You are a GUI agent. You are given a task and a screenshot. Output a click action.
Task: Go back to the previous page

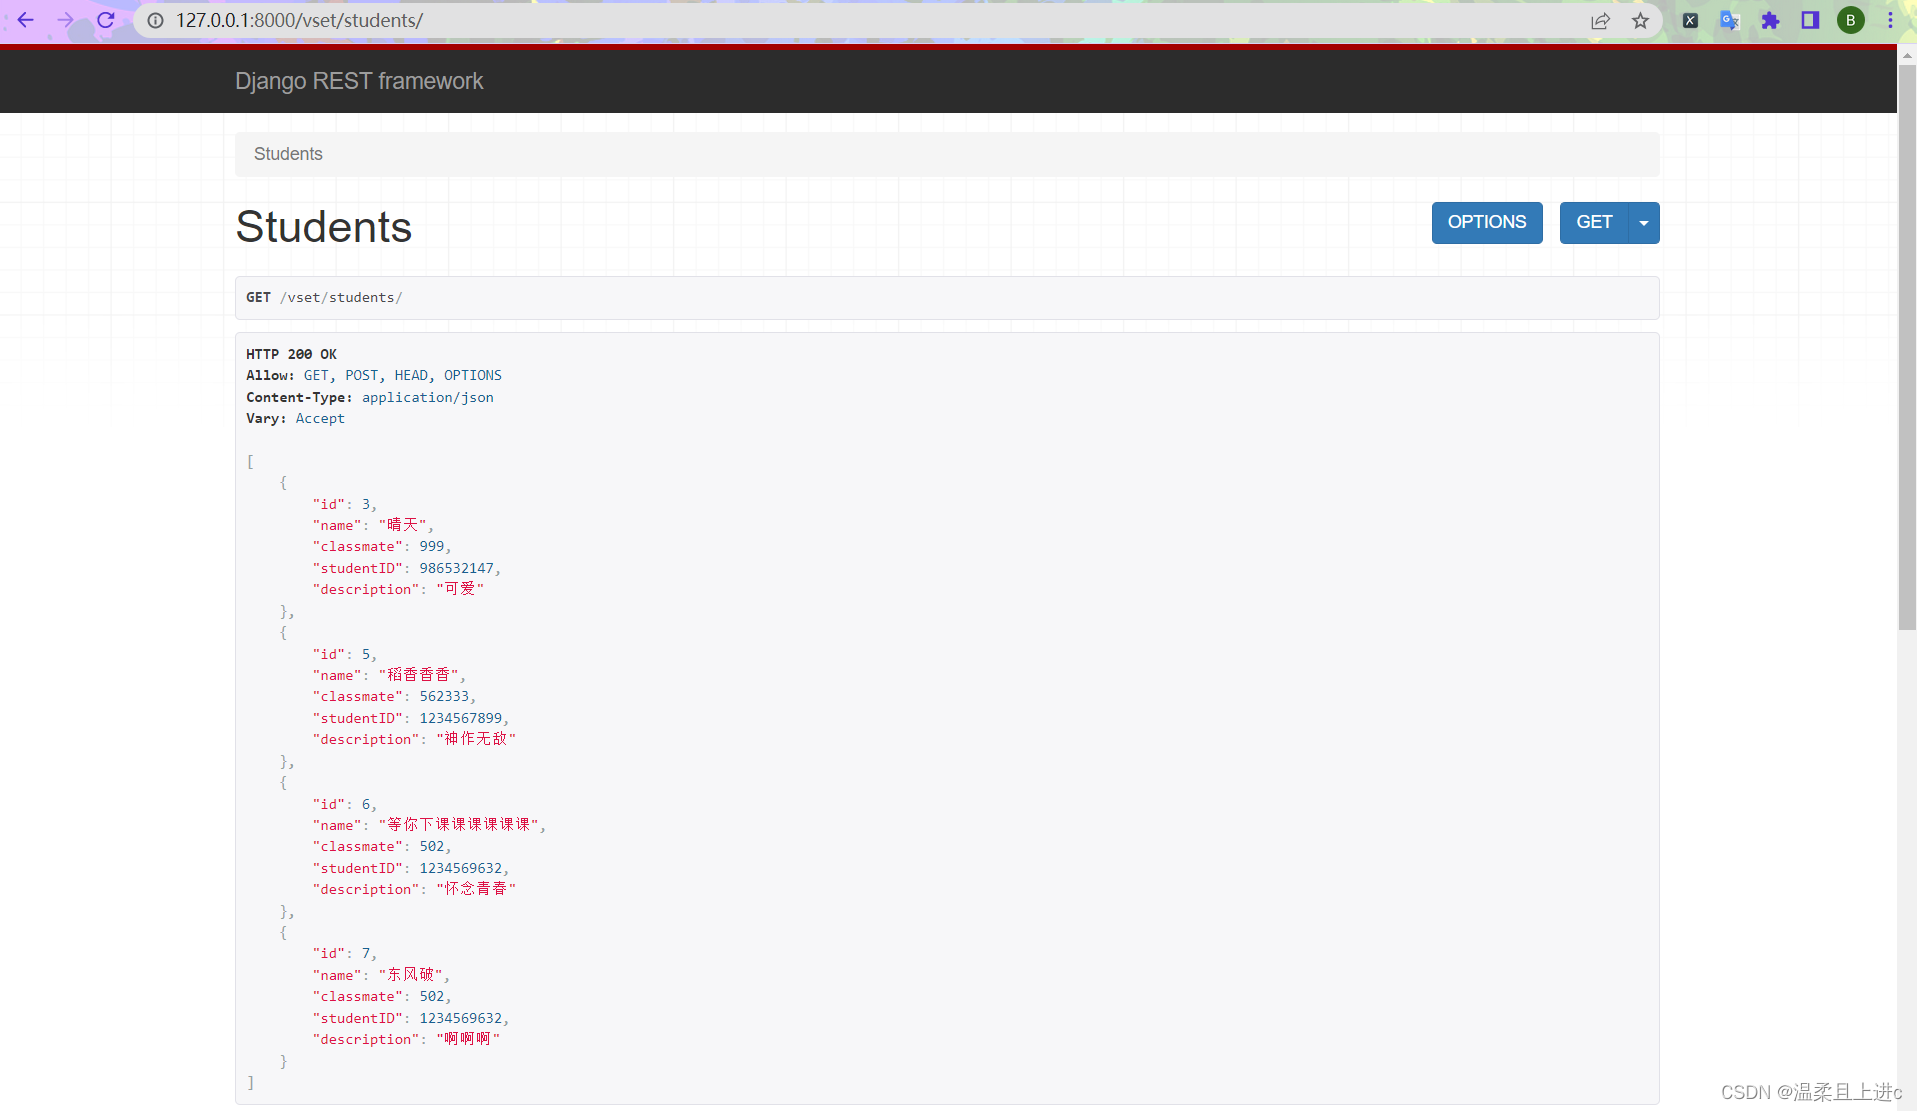pos(26,20)
